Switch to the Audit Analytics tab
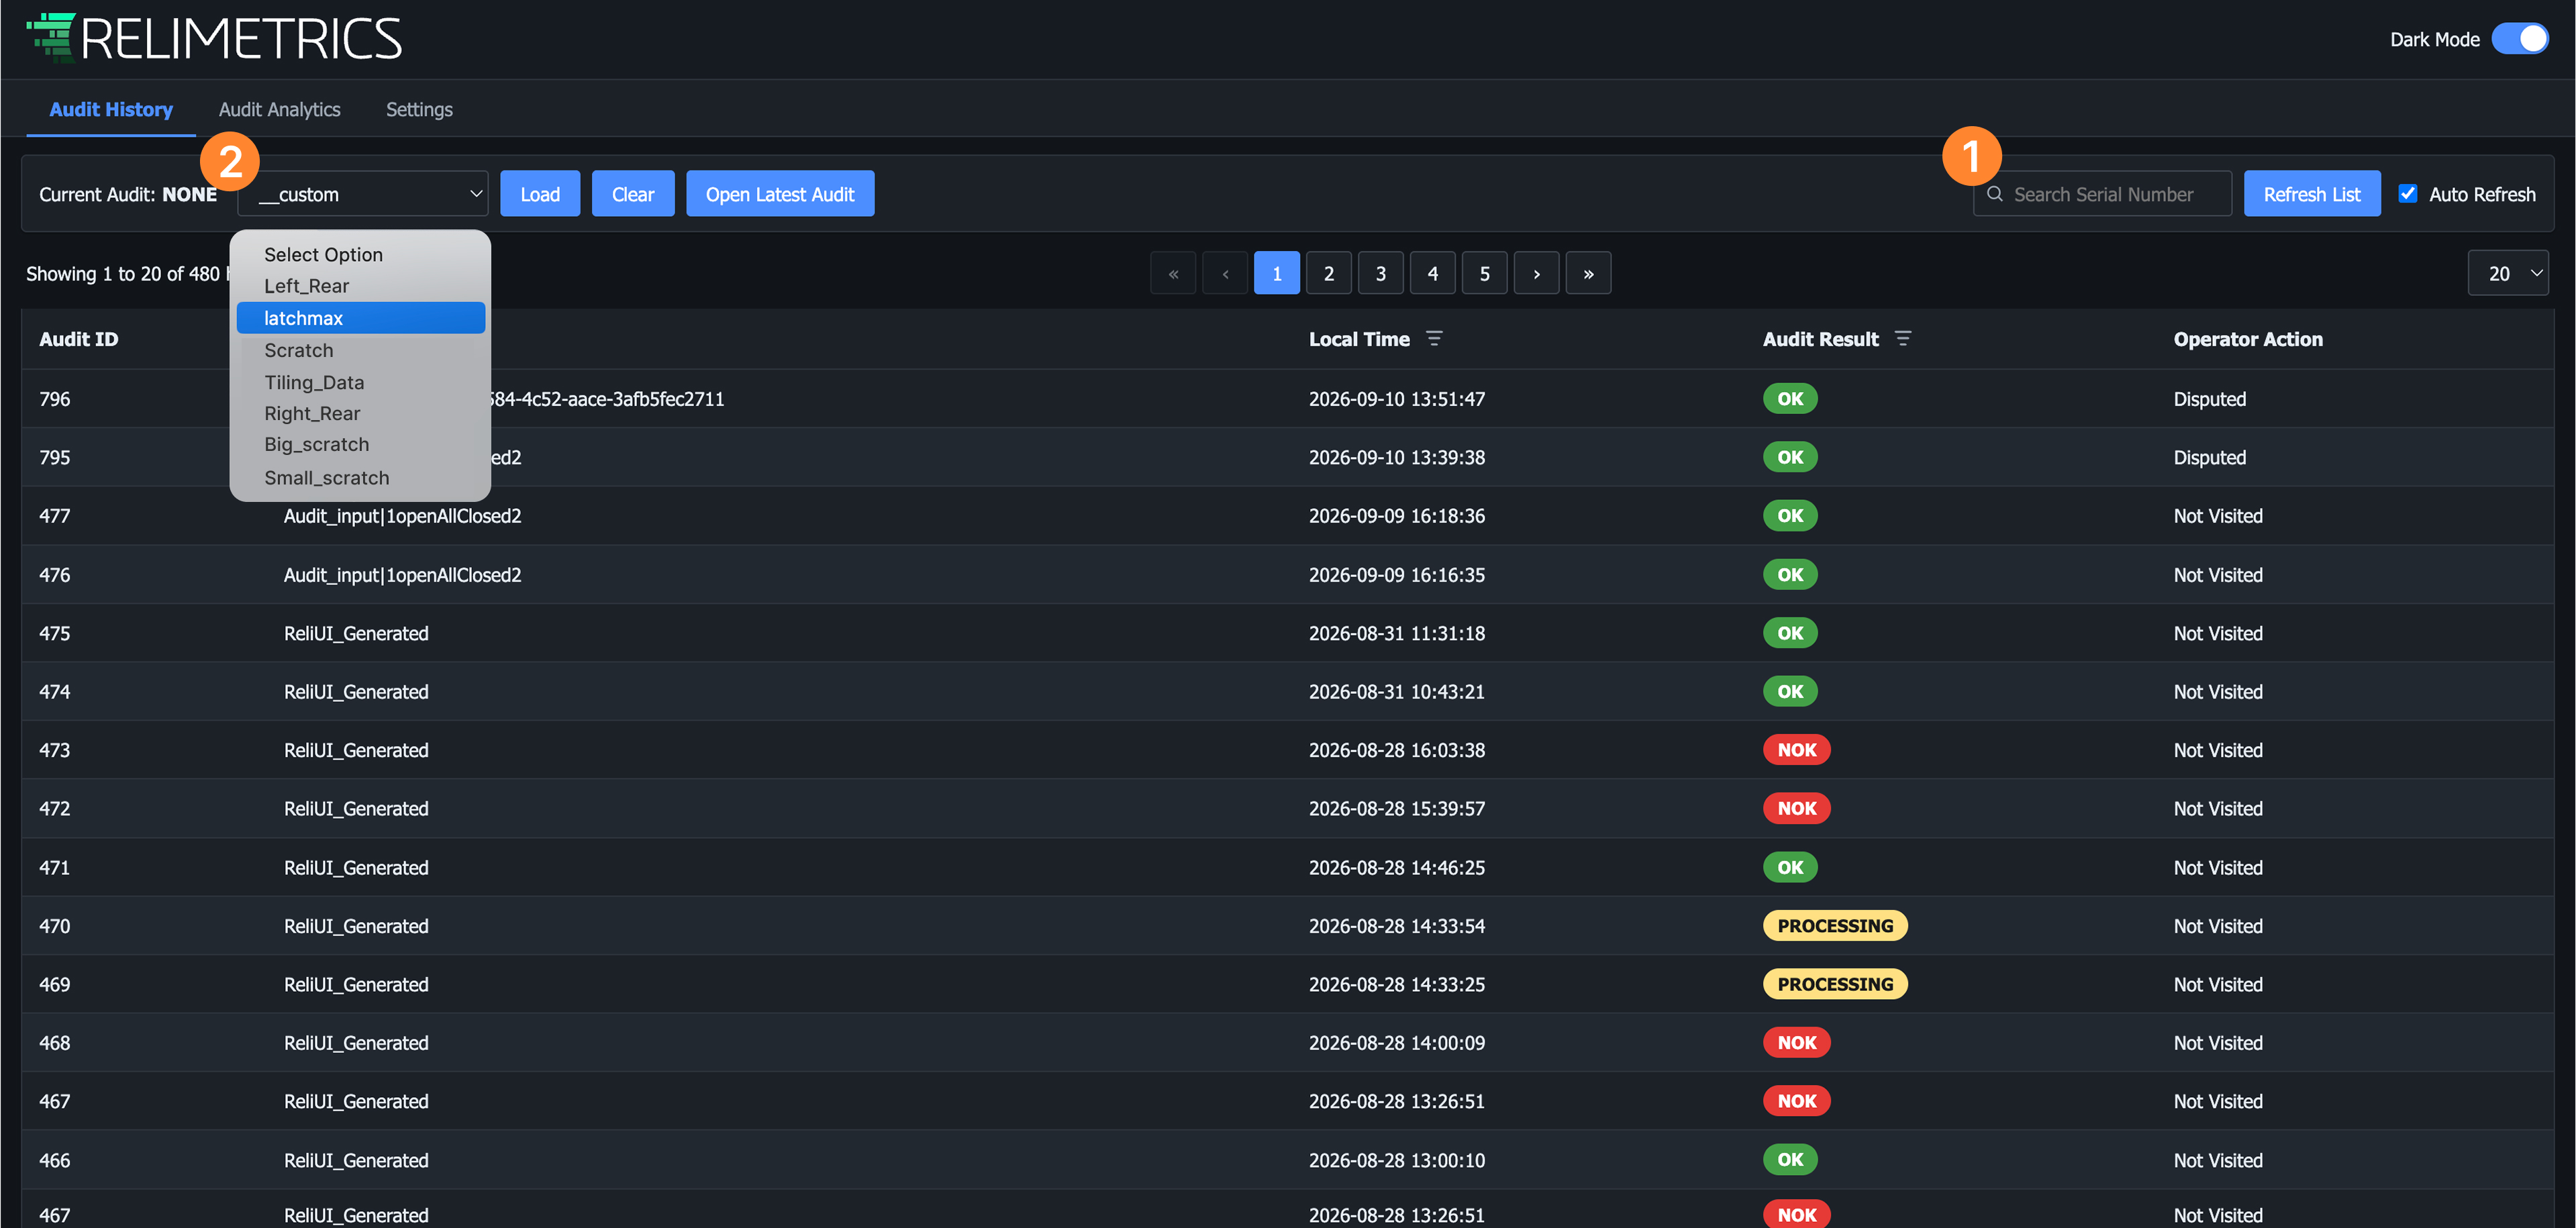Screen dimensions: 2576x1228 pyautogui.click(x=280, y=109)
